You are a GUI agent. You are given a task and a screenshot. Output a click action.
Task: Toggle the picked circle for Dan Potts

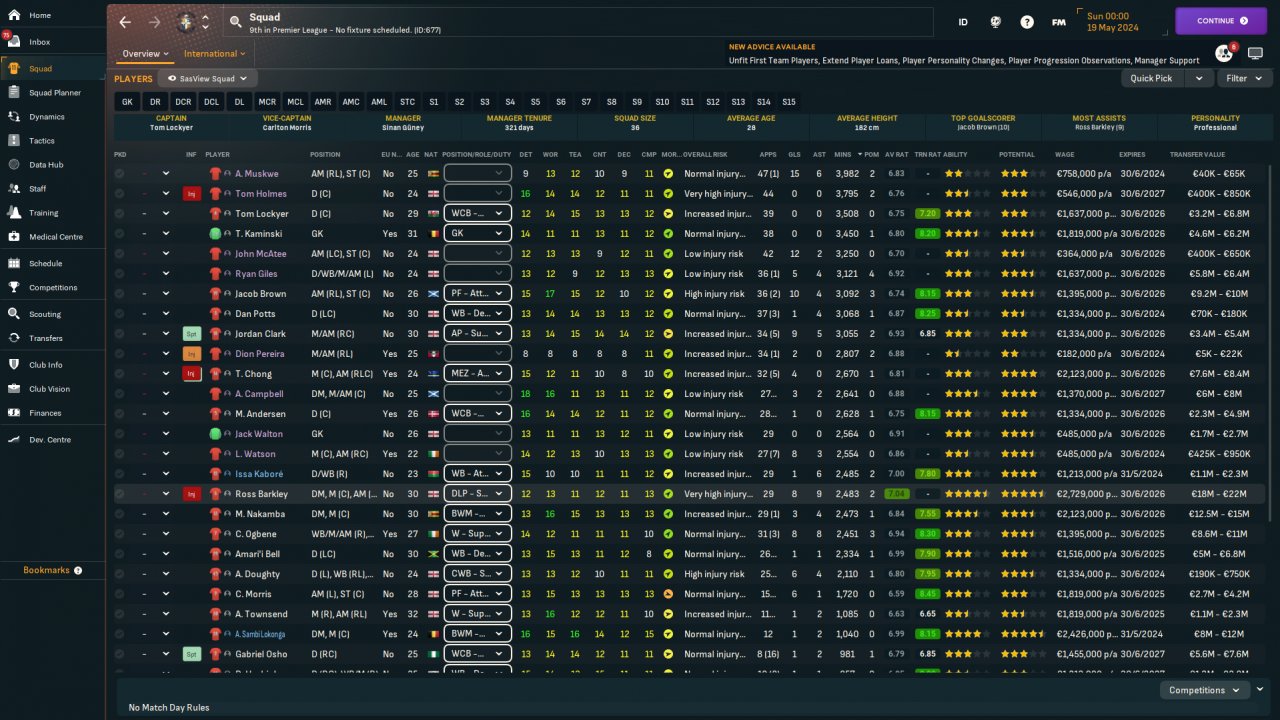click(x=120, y=314)
